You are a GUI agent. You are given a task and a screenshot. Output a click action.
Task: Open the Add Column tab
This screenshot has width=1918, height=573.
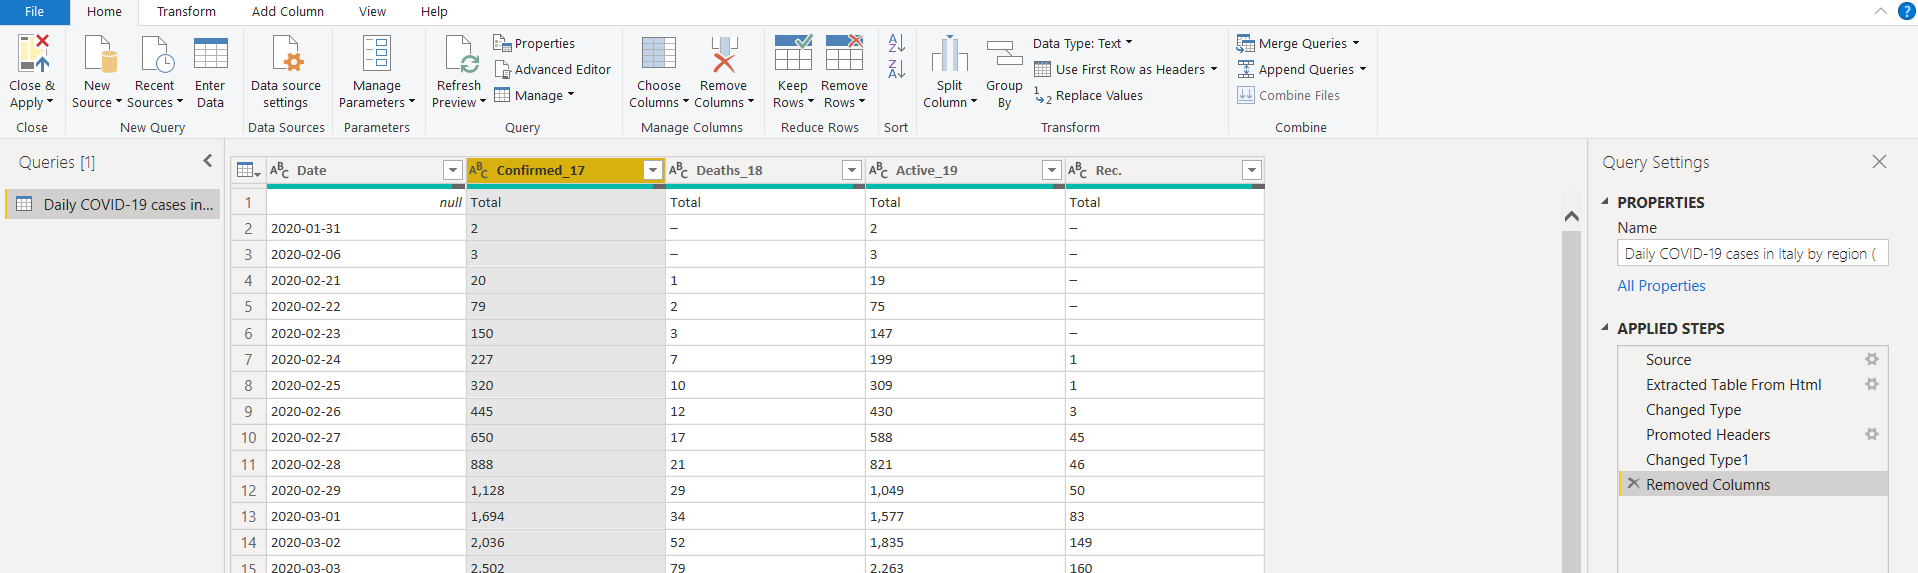click(287, 12)
